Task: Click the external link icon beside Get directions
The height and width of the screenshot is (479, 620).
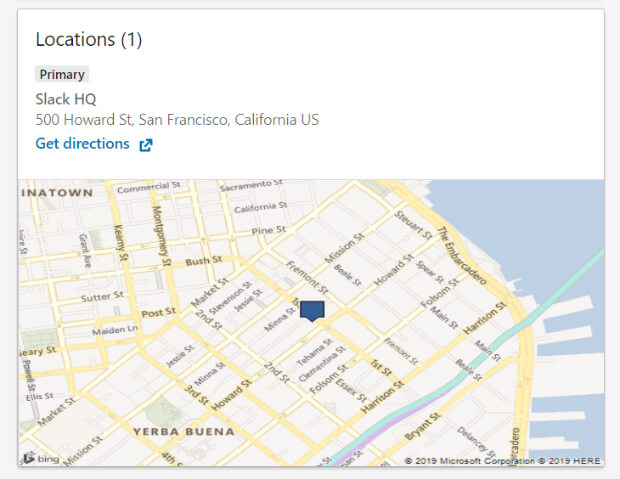Action: [x=146, y=145]
